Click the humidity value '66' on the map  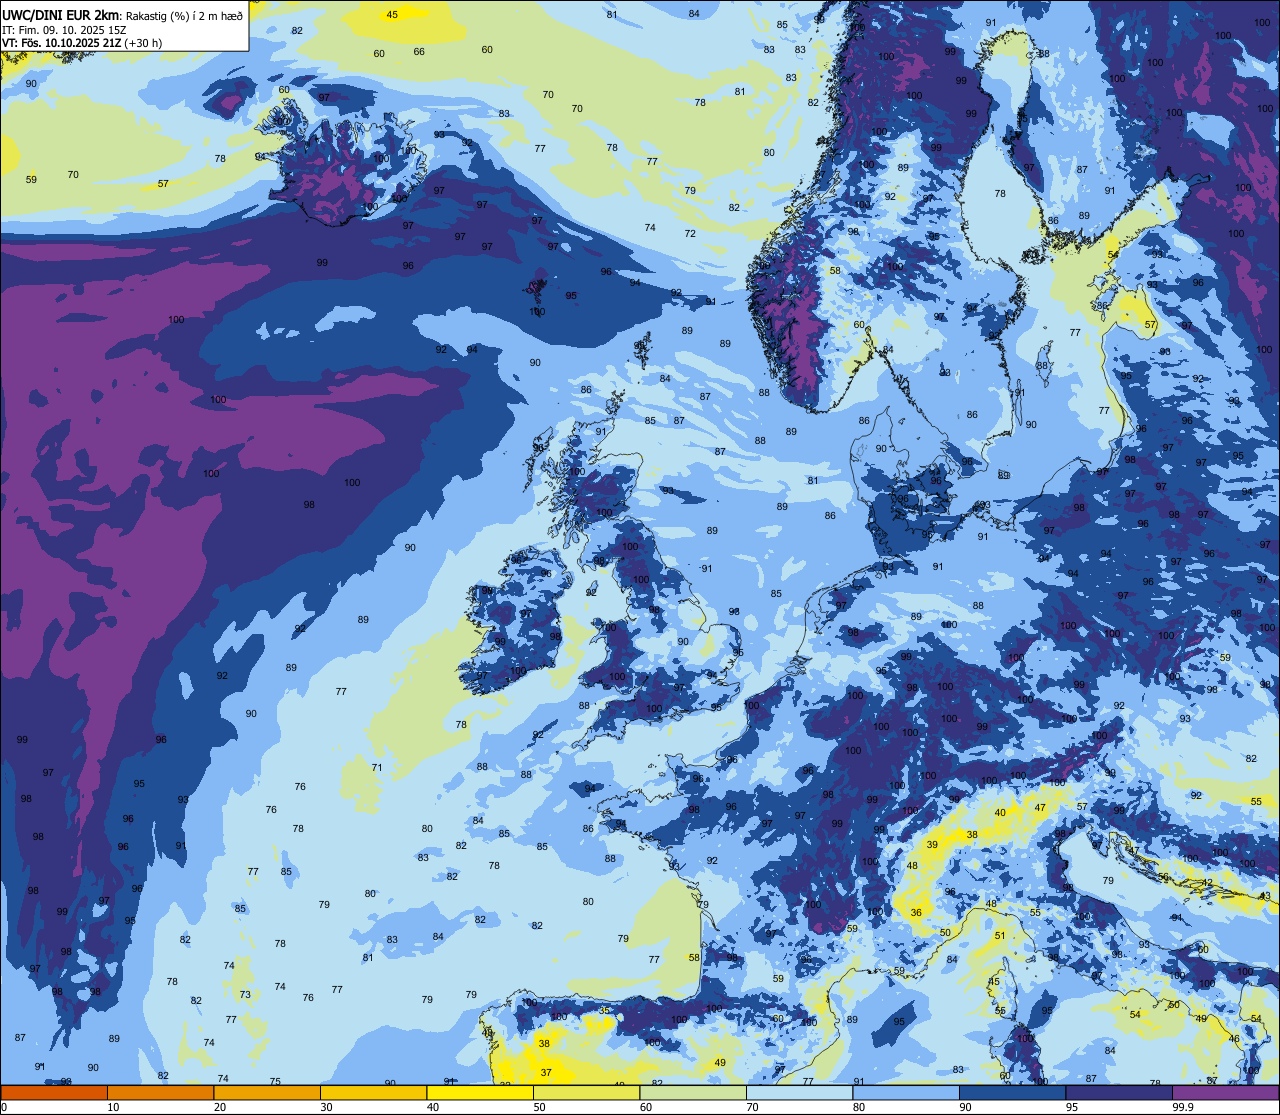pos(419,52)
